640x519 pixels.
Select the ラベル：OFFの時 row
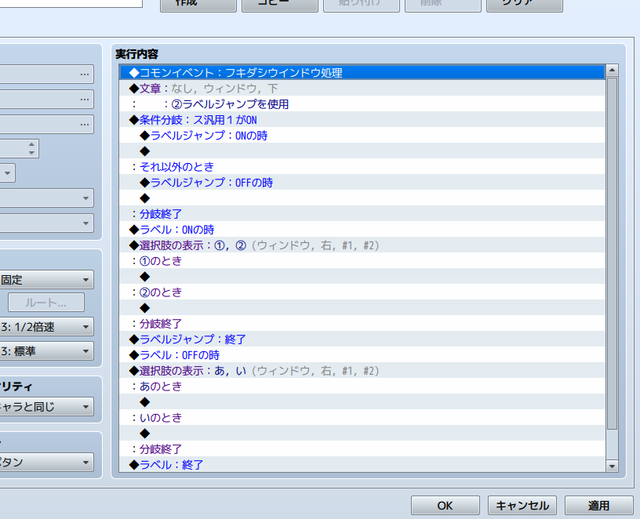point(362,355)
